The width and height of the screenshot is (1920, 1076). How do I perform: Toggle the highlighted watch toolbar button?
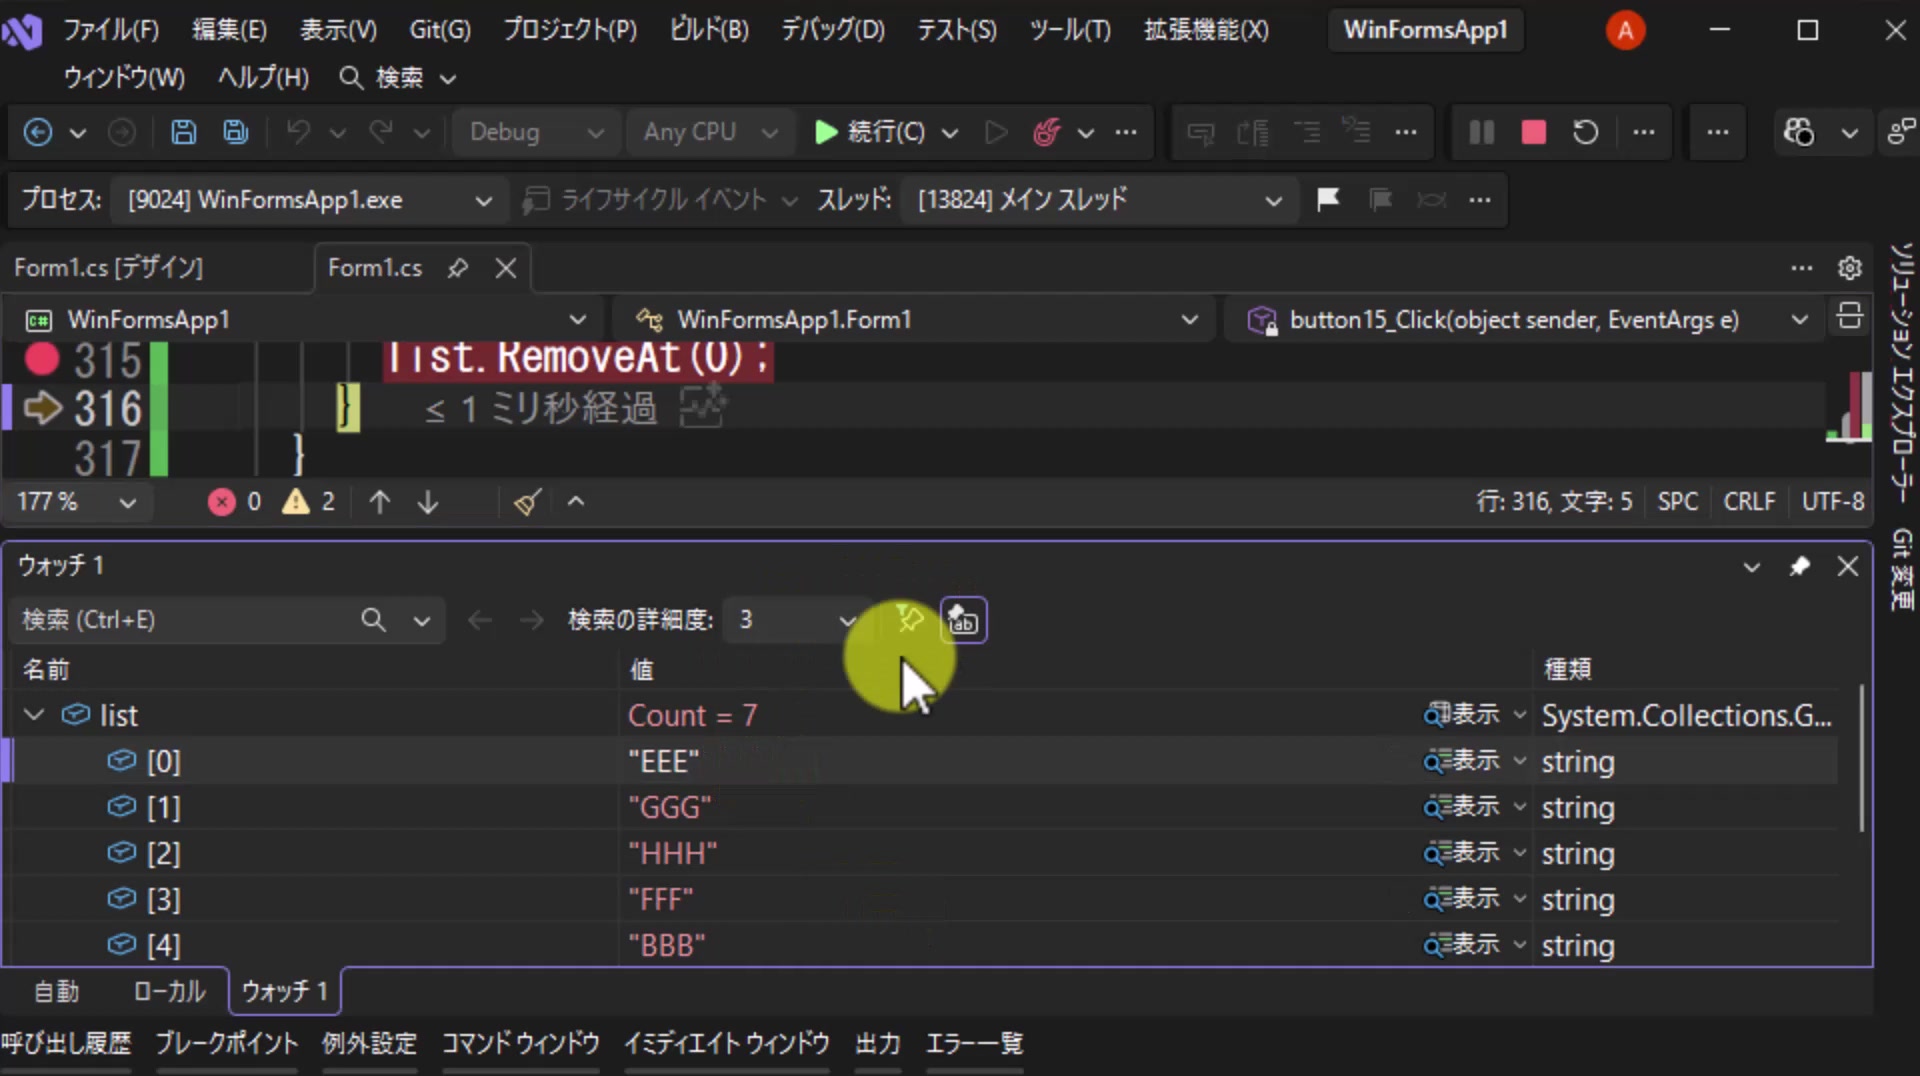coord(963,620)
